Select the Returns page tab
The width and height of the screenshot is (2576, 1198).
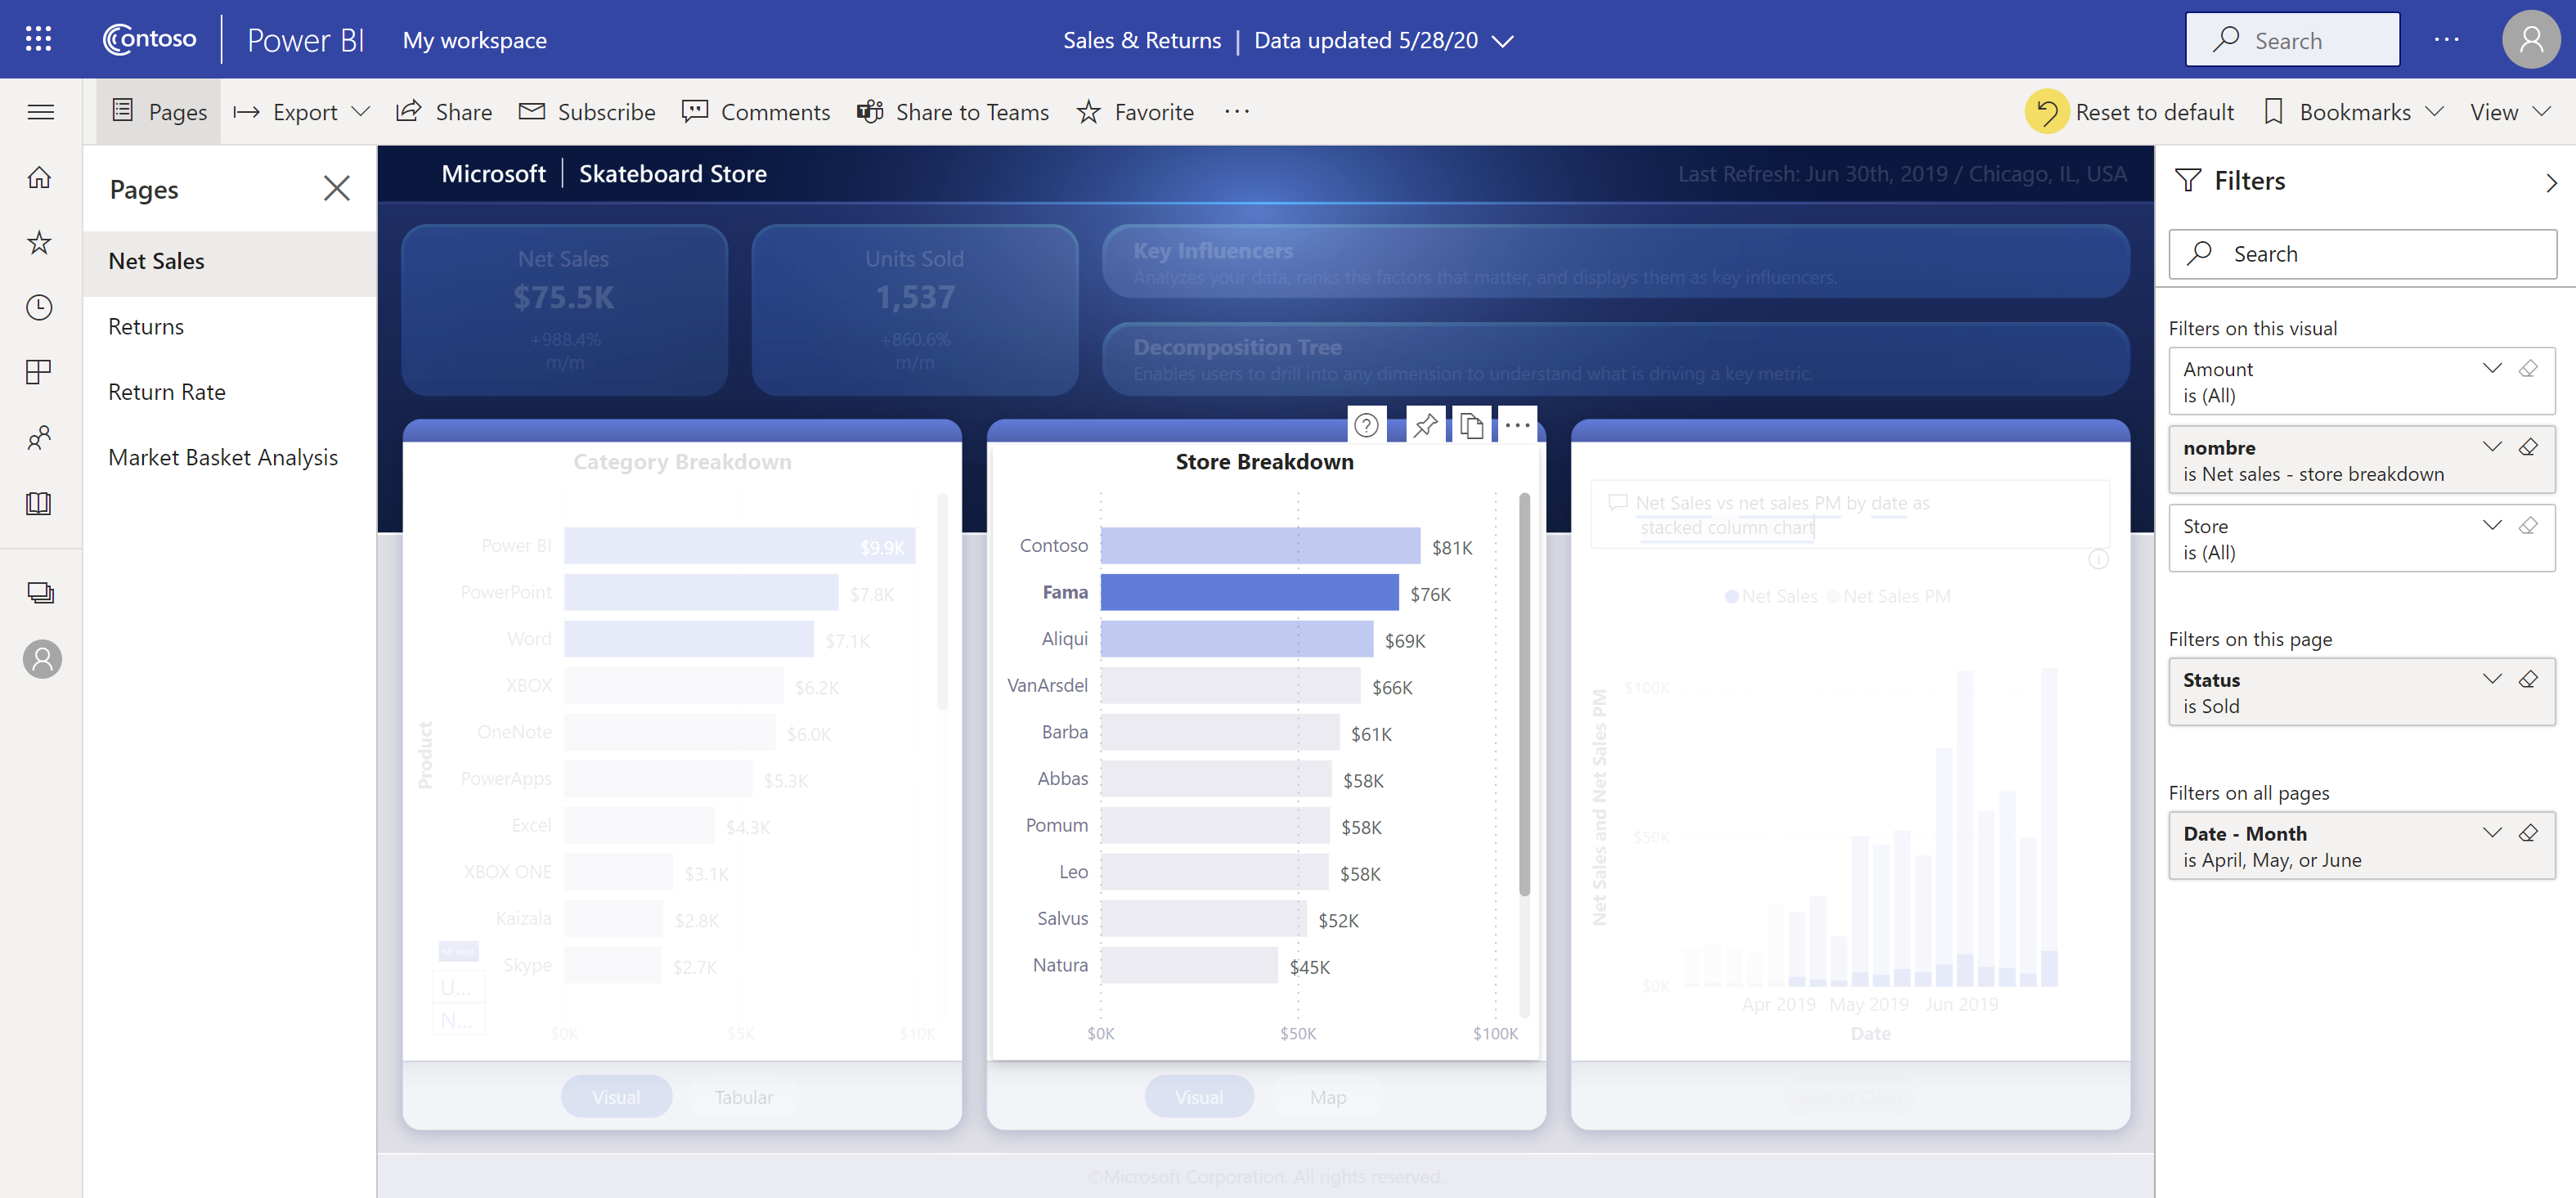(146, 325)
